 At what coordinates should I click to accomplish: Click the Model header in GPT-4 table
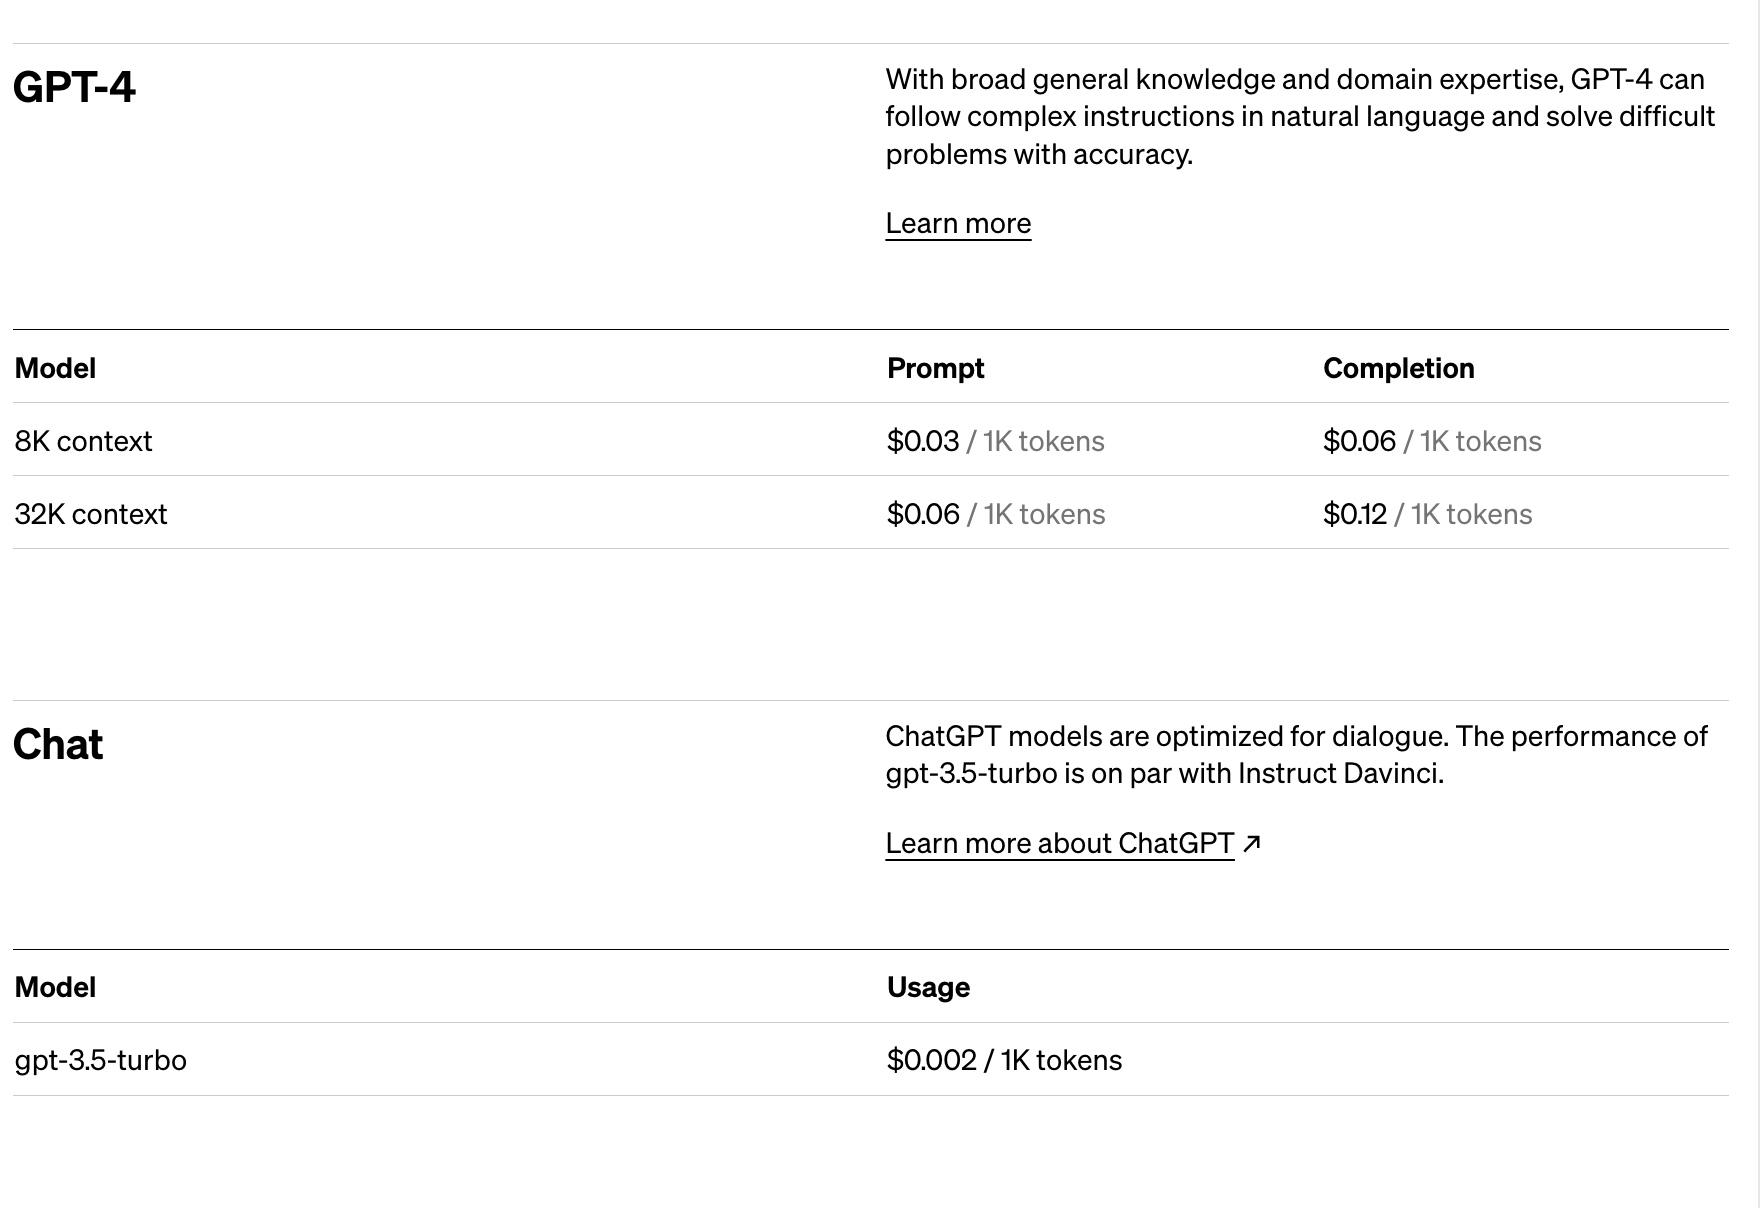(55, 368)
